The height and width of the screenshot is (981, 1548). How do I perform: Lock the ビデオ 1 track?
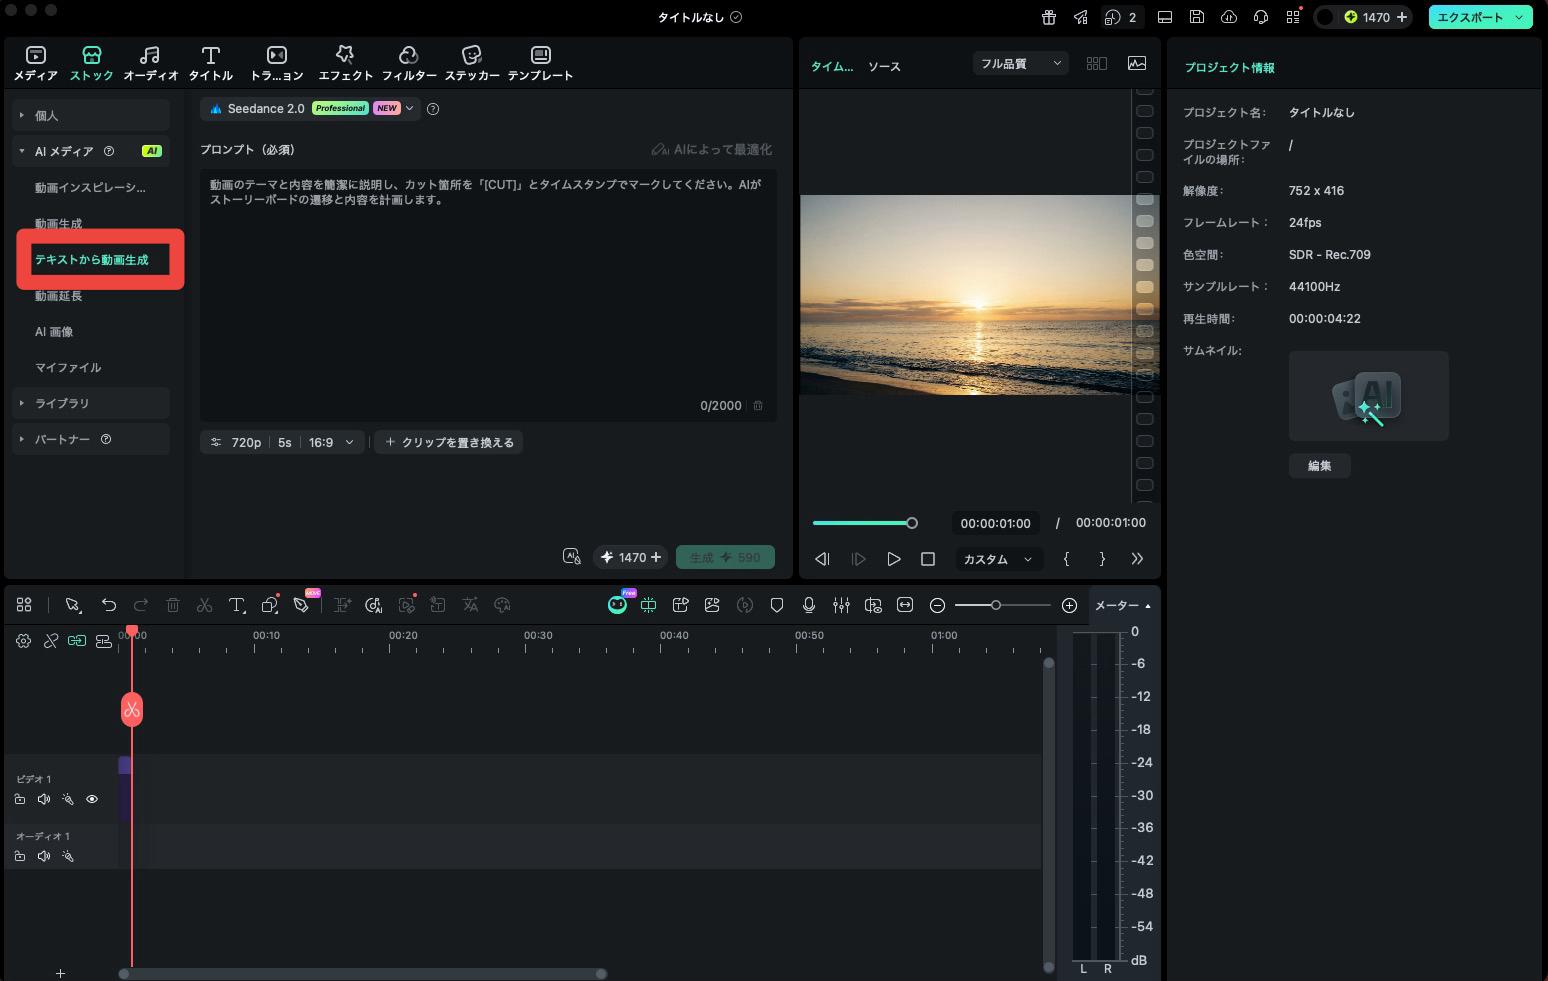pos(20,799)
